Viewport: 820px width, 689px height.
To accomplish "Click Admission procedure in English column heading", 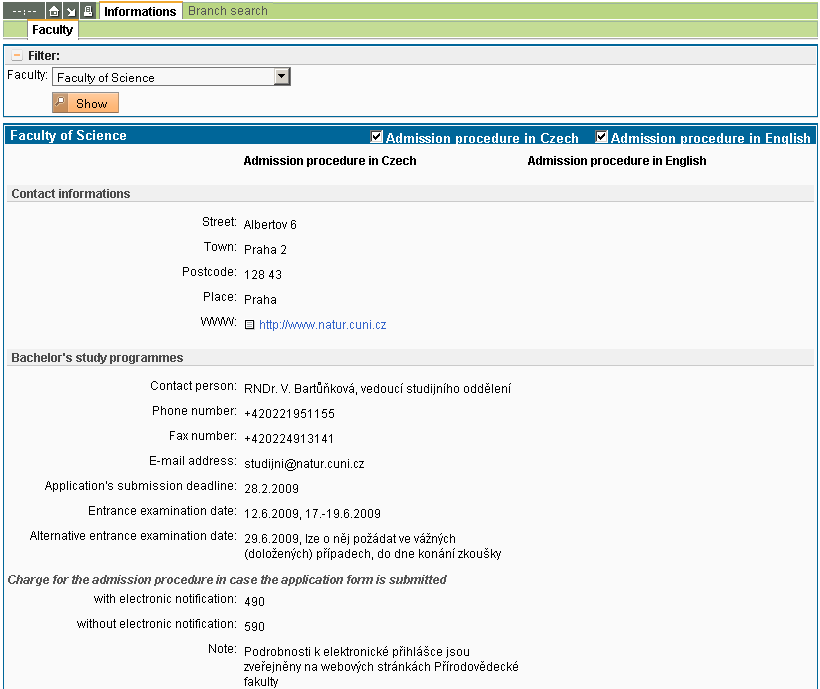I will [617, 161].
